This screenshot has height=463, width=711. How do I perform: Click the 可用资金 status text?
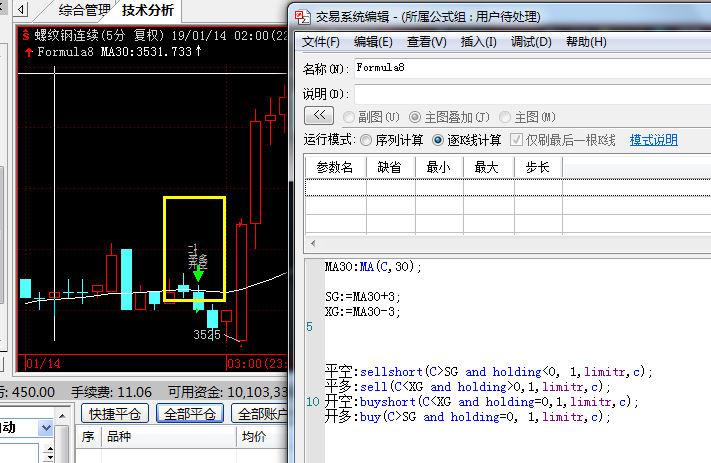click(228, 392)
